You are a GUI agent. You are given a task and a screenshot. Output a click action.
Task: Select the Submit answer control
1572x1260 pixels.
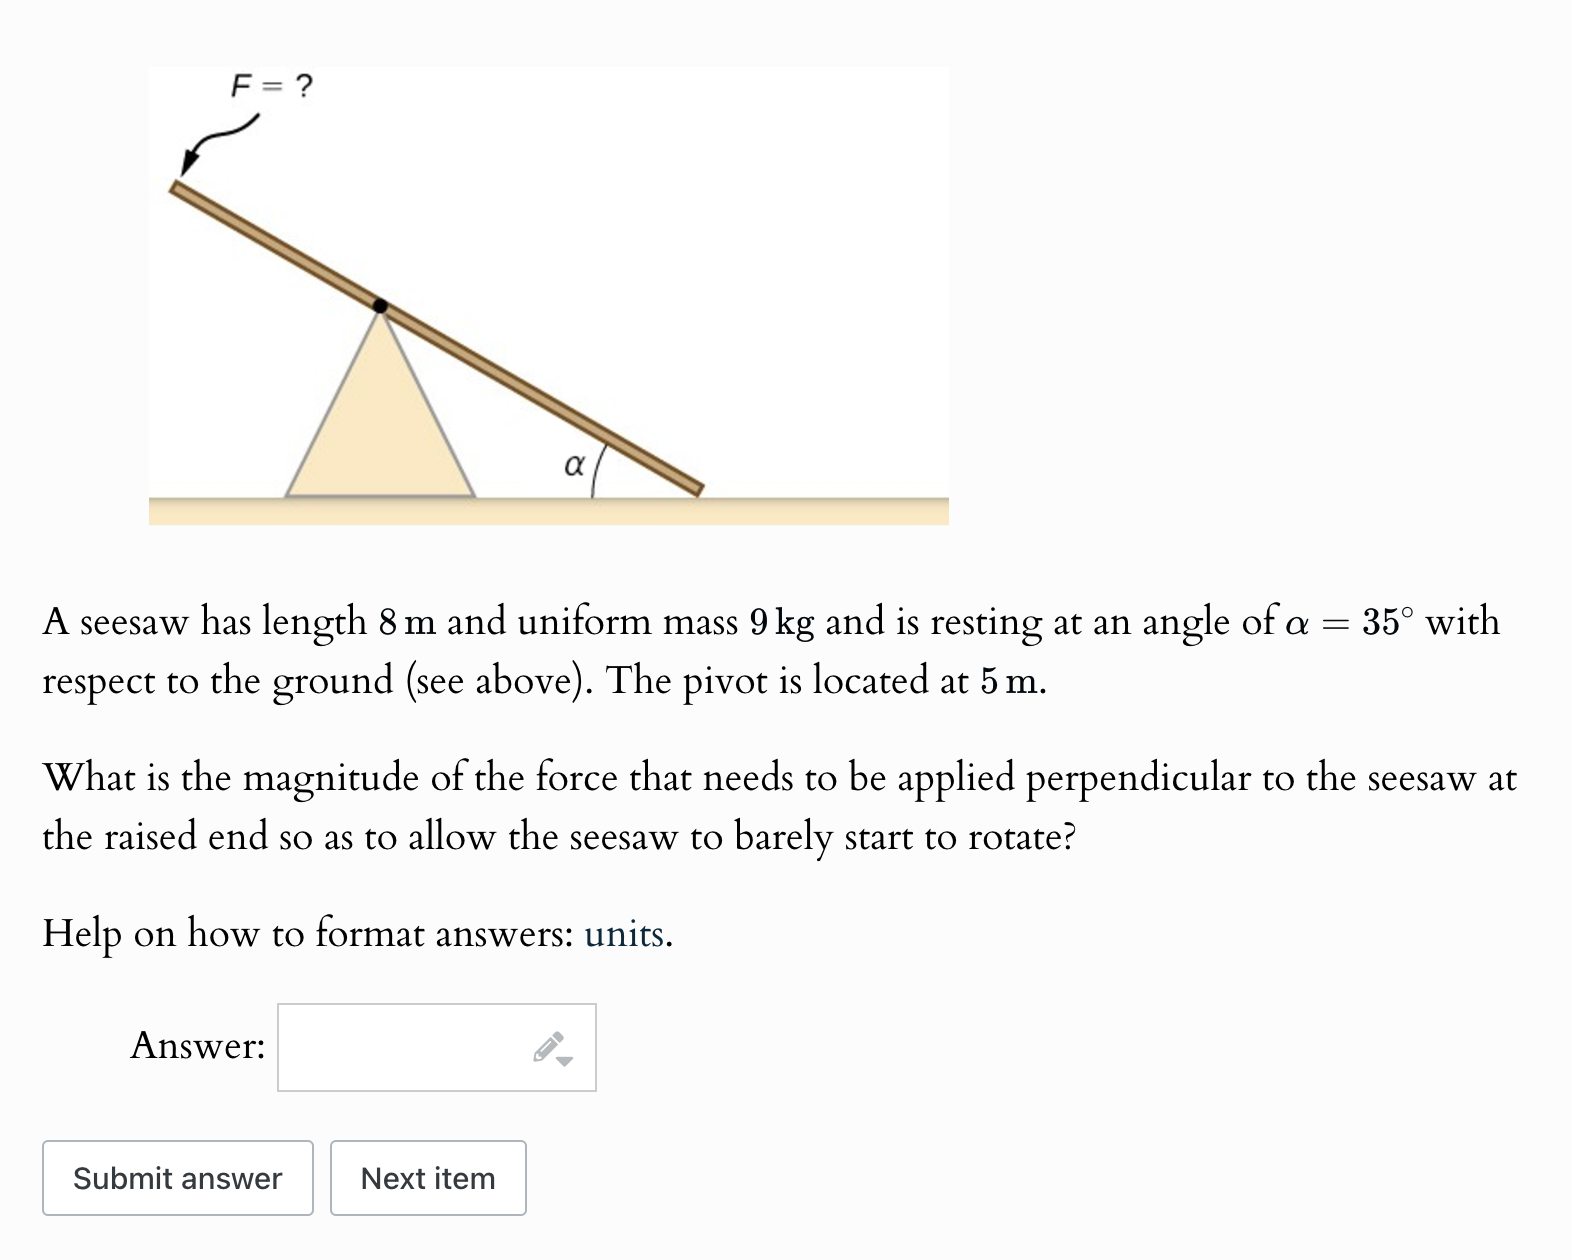coord(177,1178)
